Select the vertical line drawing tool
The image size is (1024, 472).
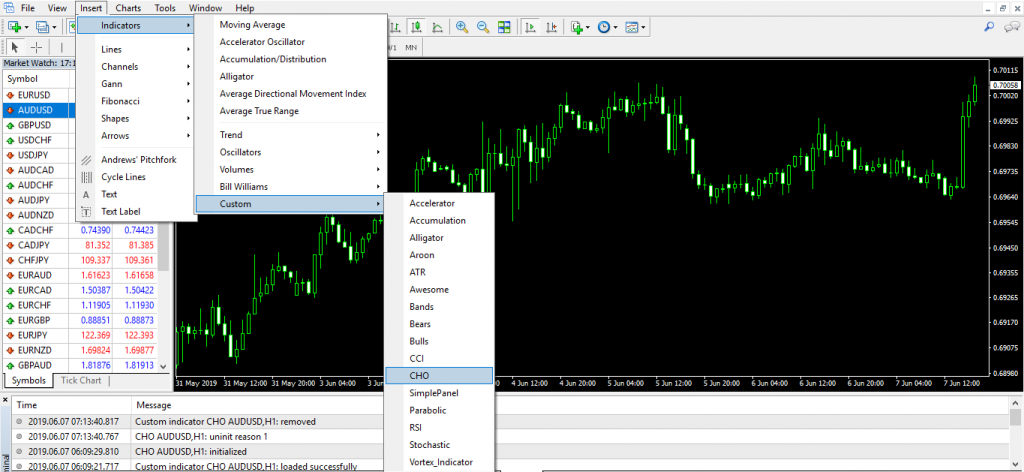click(62, 47)
